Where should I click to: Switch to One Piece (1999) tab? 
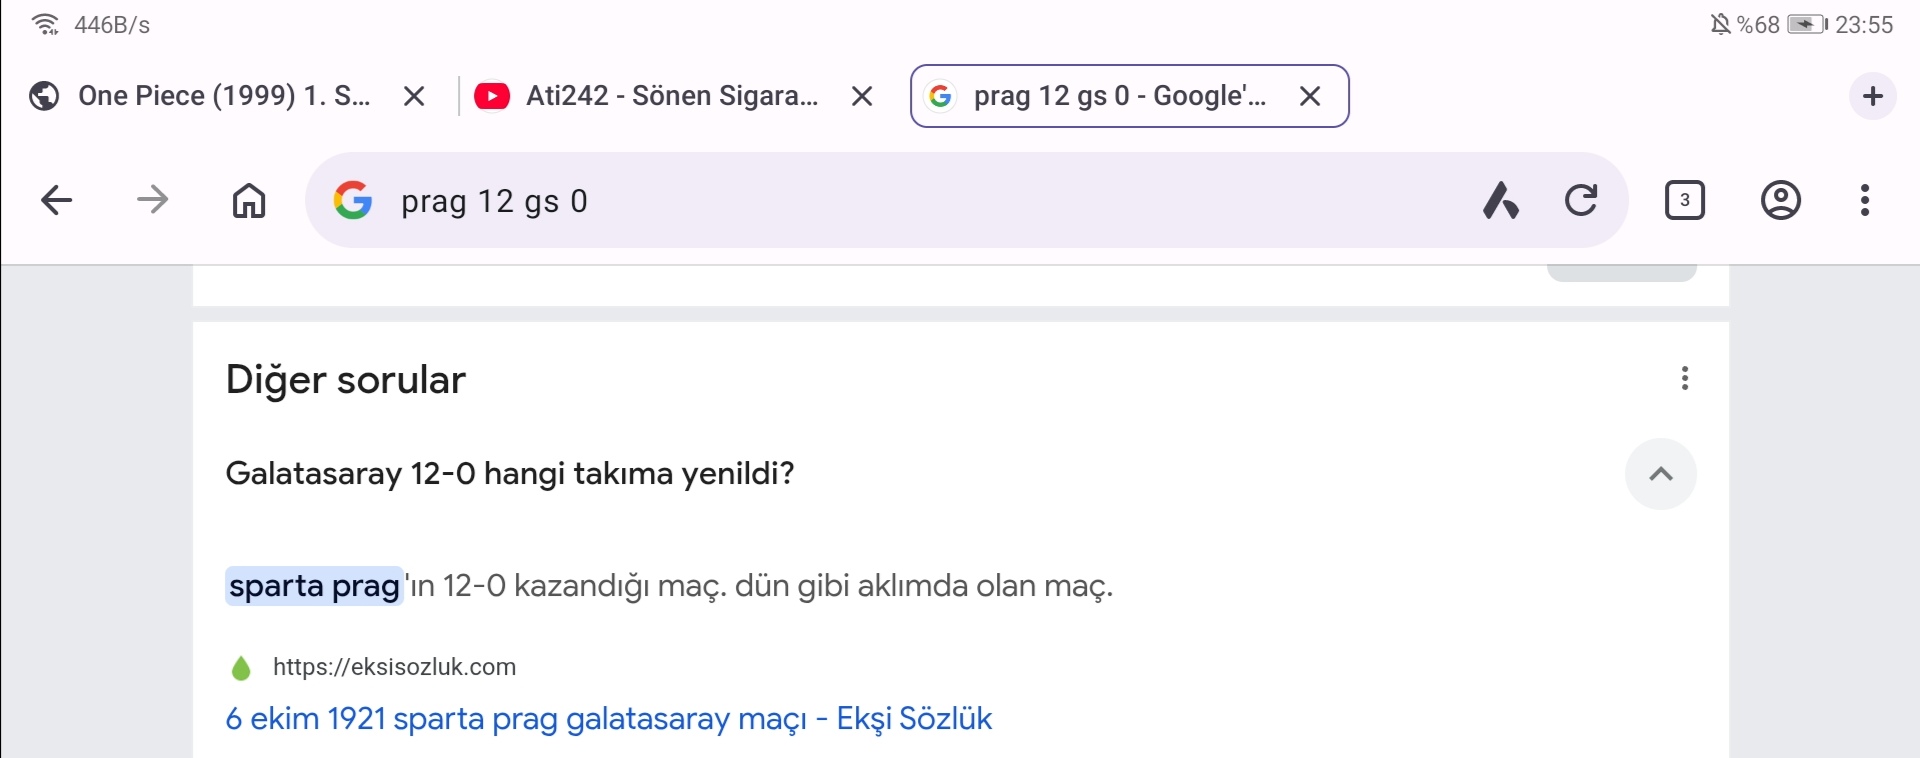225,96
